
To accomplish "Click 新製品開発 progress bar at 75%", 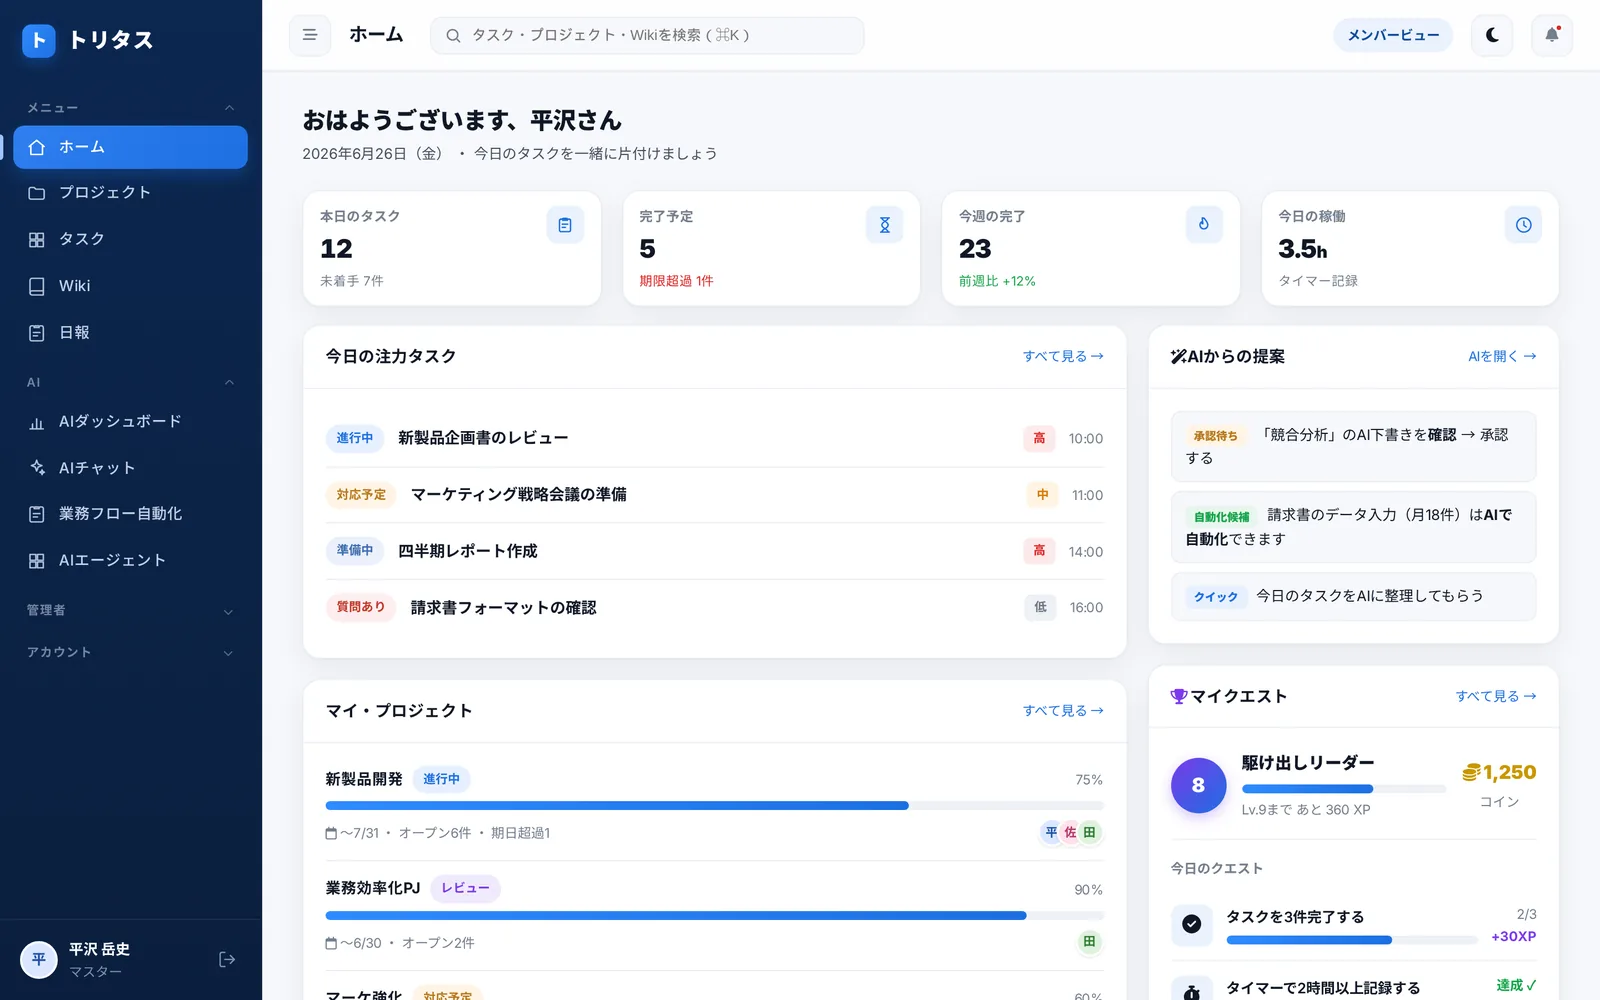I will [714, 805].
